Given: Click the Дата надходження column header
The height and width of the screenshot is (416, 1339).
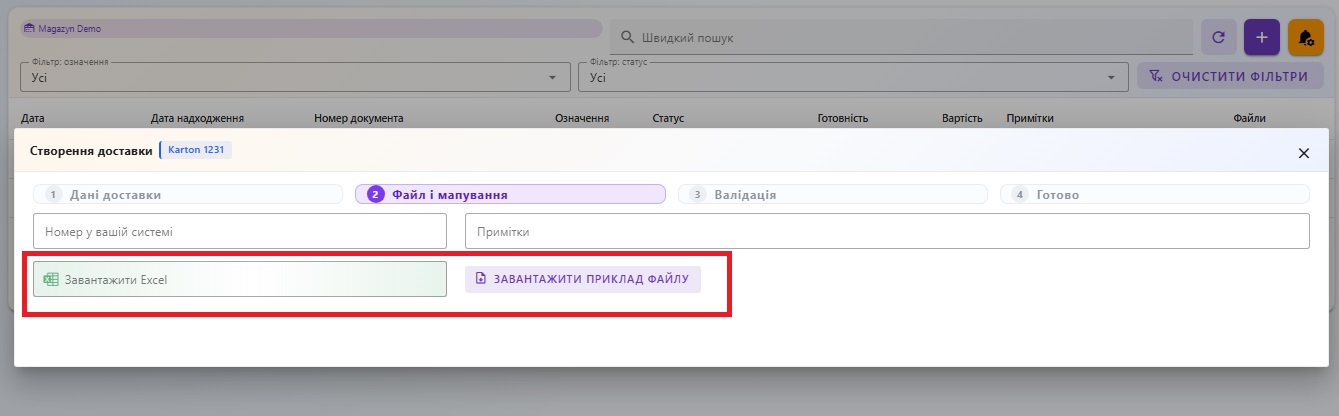Looking at the screenshot, I should [x=198, y=118].
